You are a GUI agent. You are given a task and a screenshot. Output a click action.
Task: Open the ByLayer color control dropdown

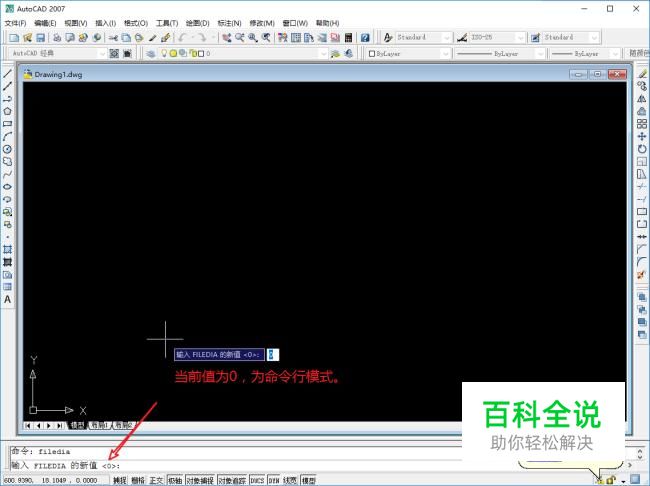coord(446,53)
